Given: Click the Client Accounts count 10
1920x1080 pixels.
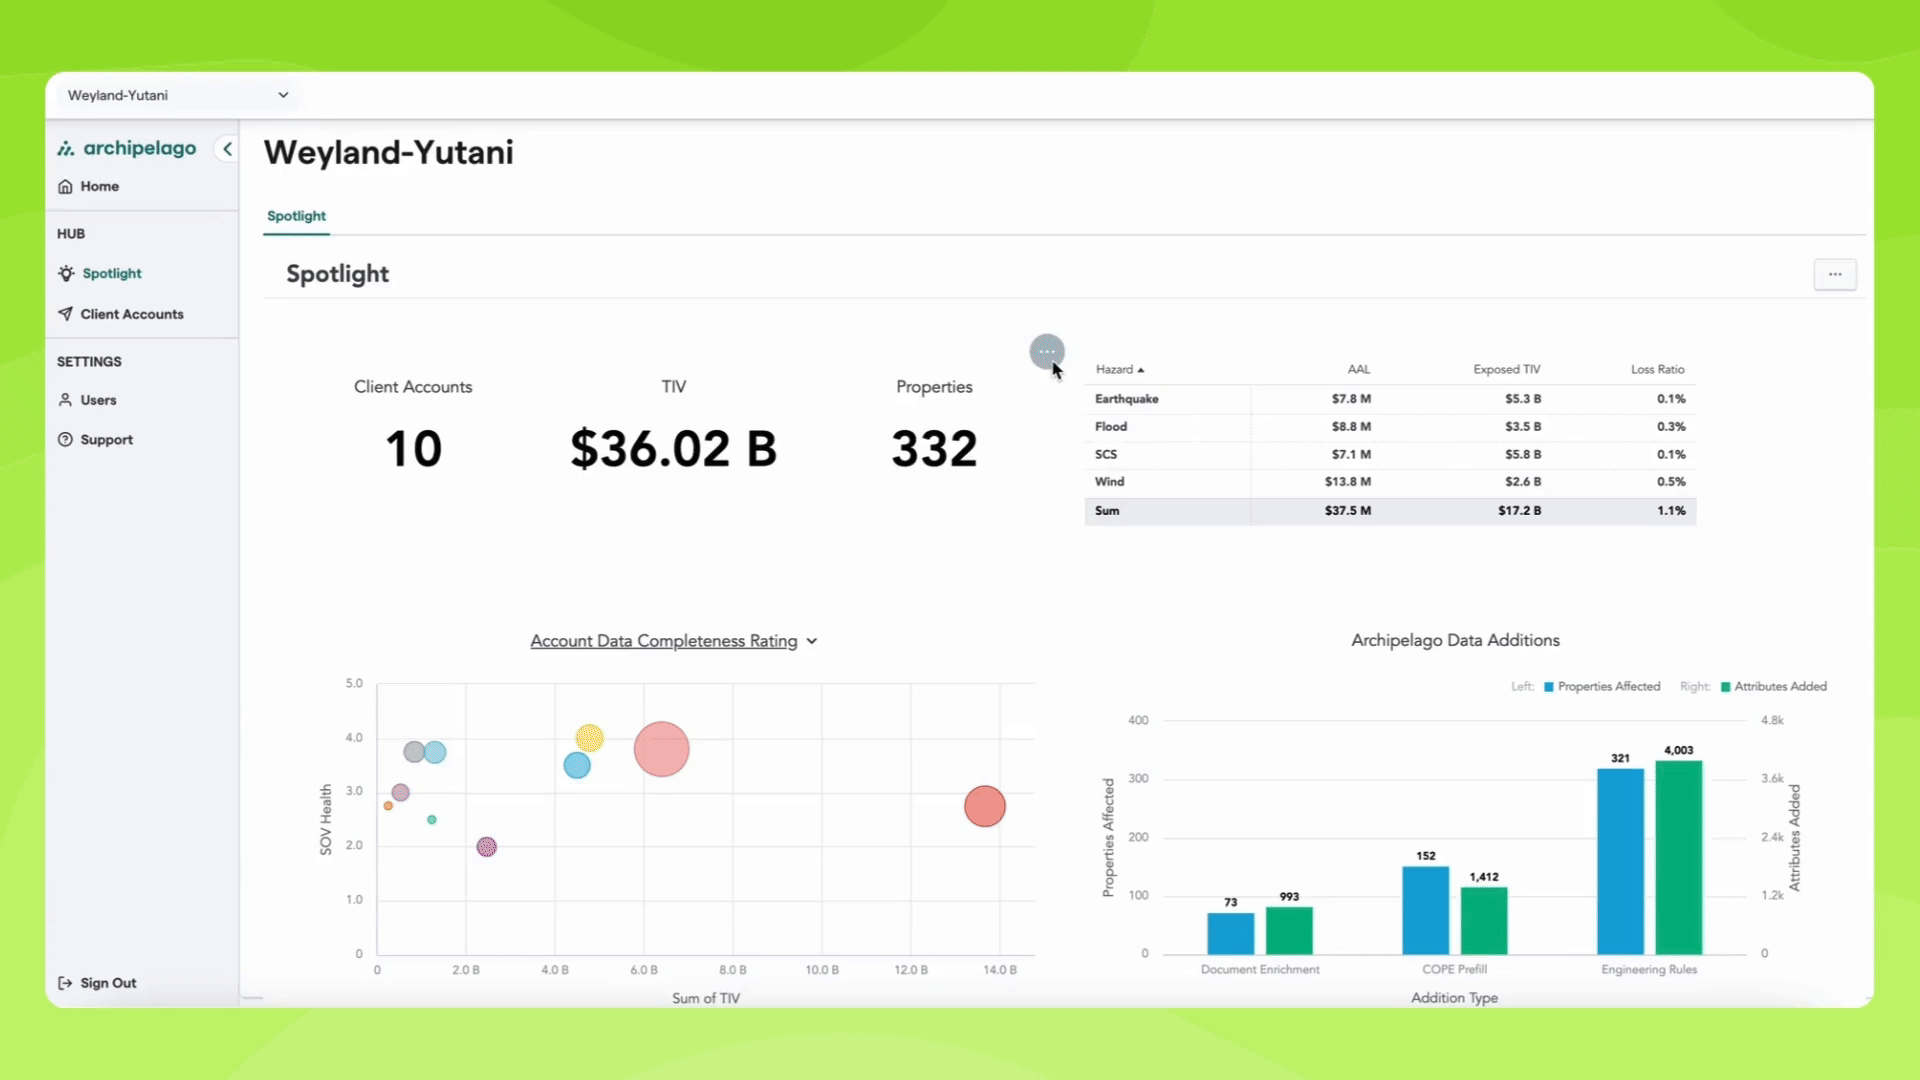Looking at the screenshot, I should (413, 448).
